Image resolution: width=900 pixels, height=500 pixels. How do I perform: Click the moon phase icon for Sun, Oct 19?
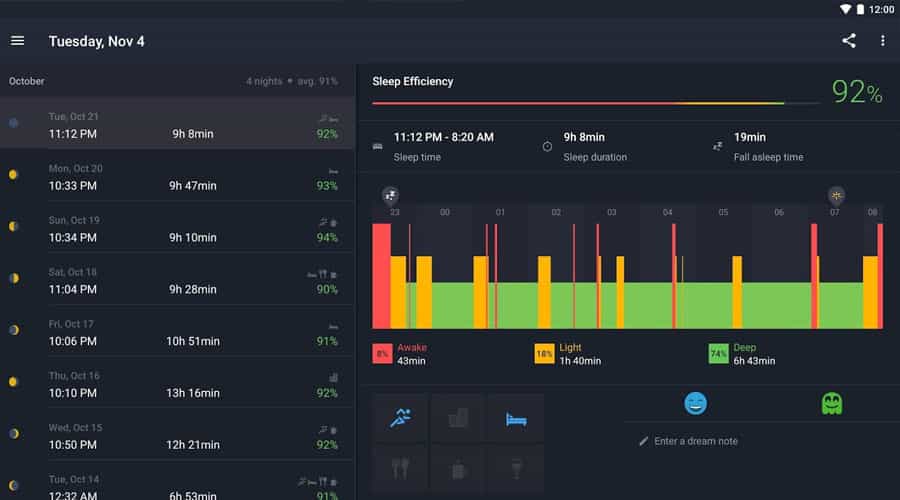13,226
